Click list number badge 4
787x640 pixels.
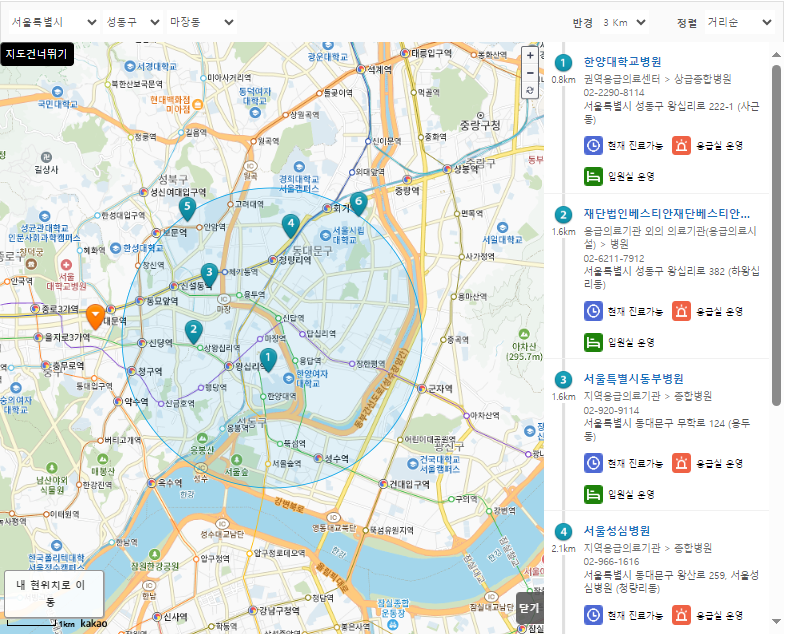click(x=563, y=532)
